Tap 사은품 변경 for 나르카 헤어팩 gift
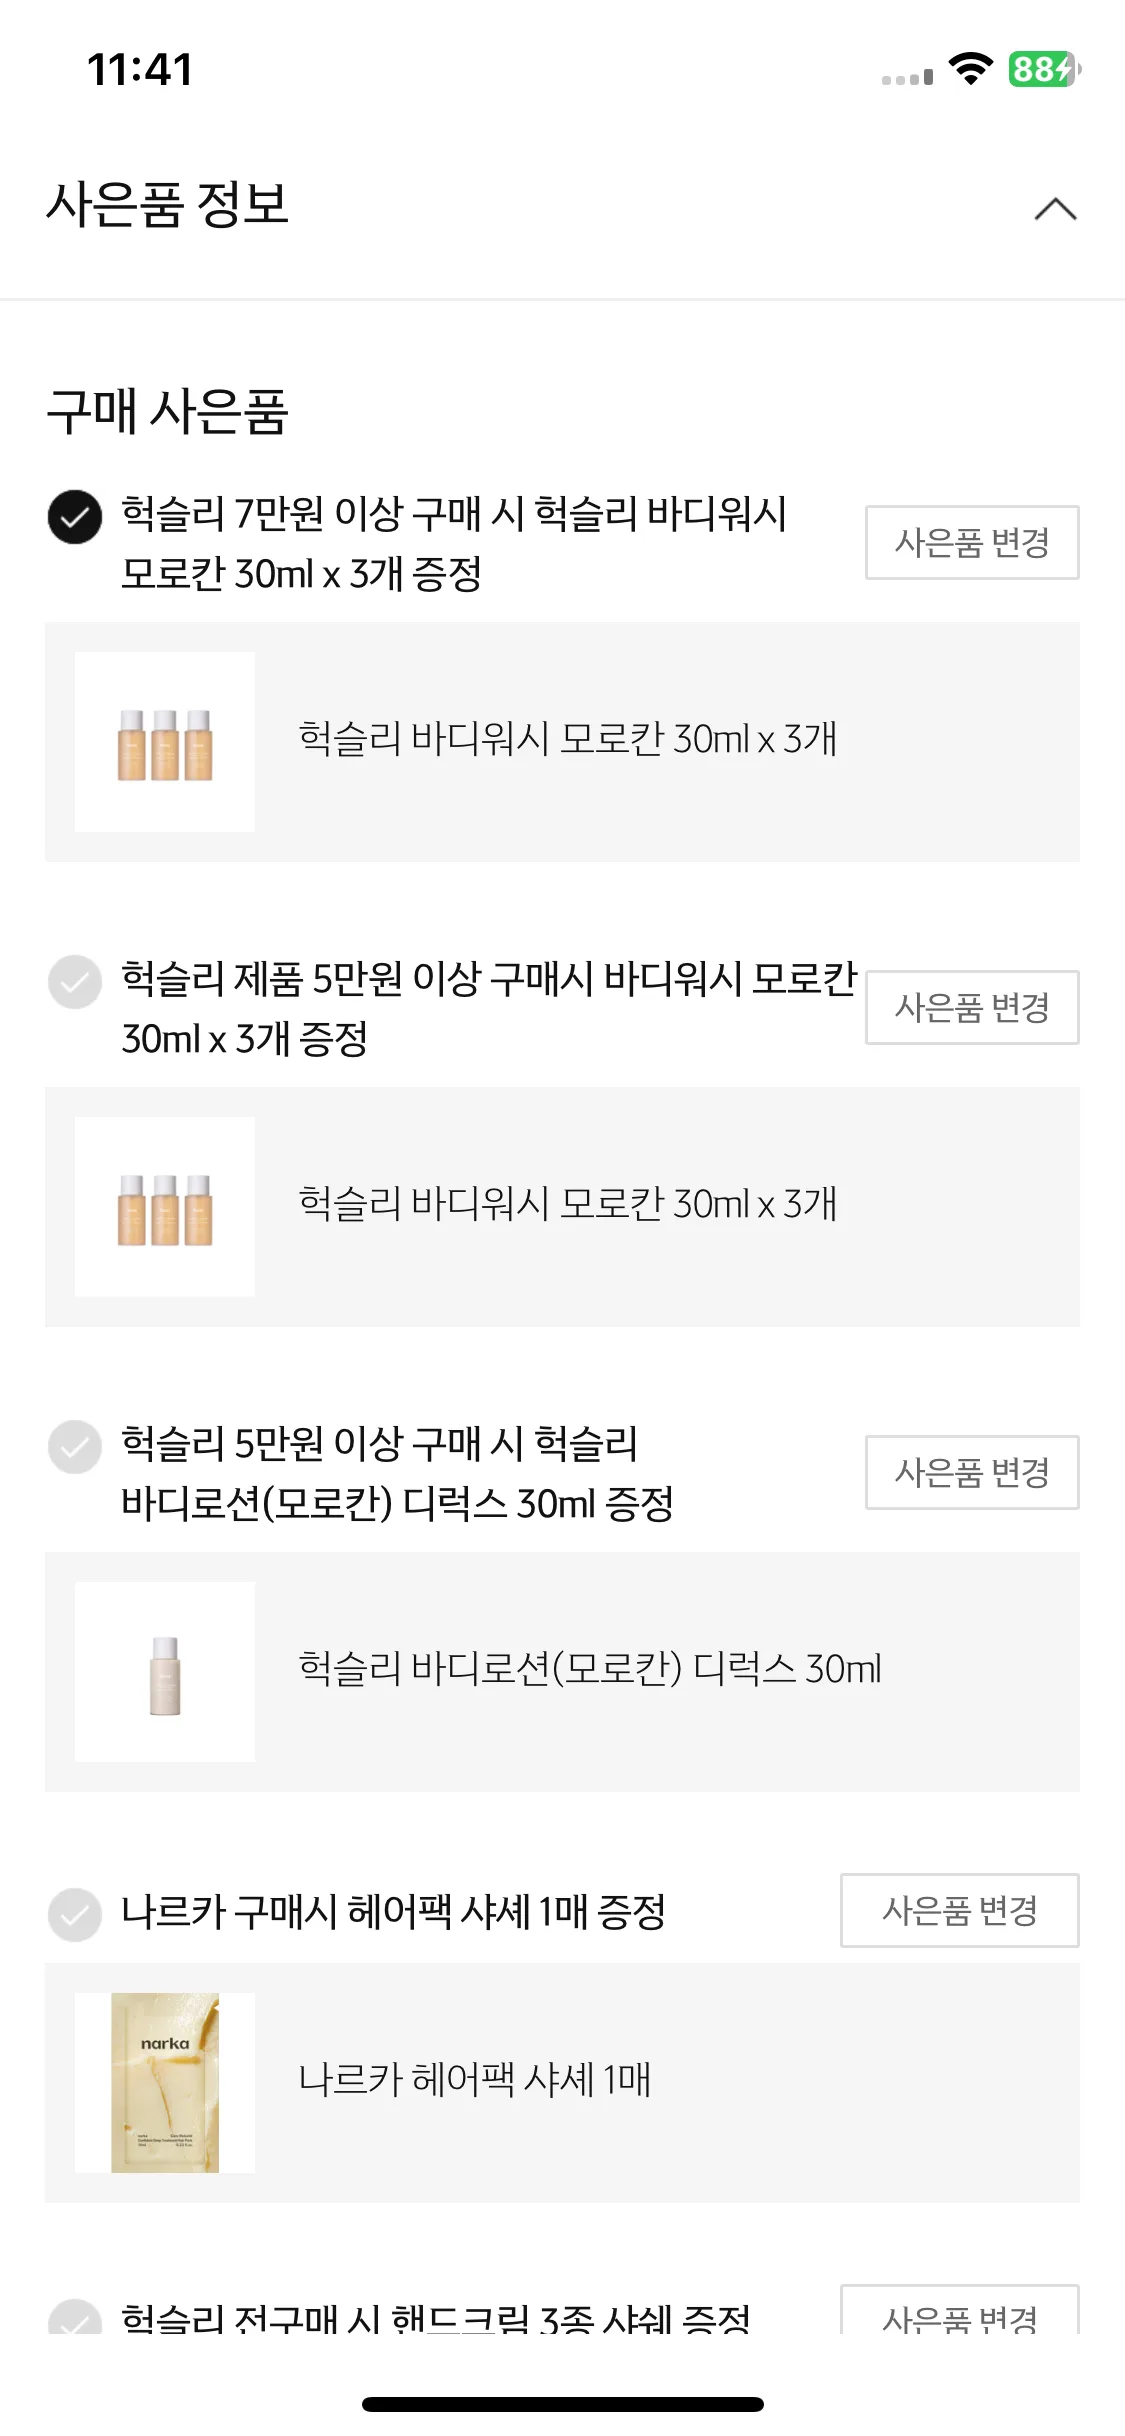 (960, 1910)
